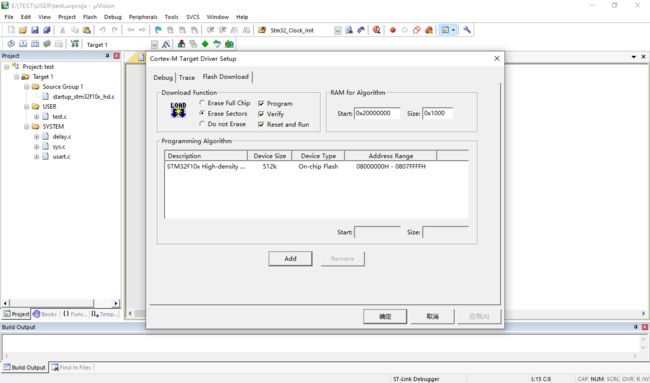Select the Do not Erase option

(x=222, y=124)
